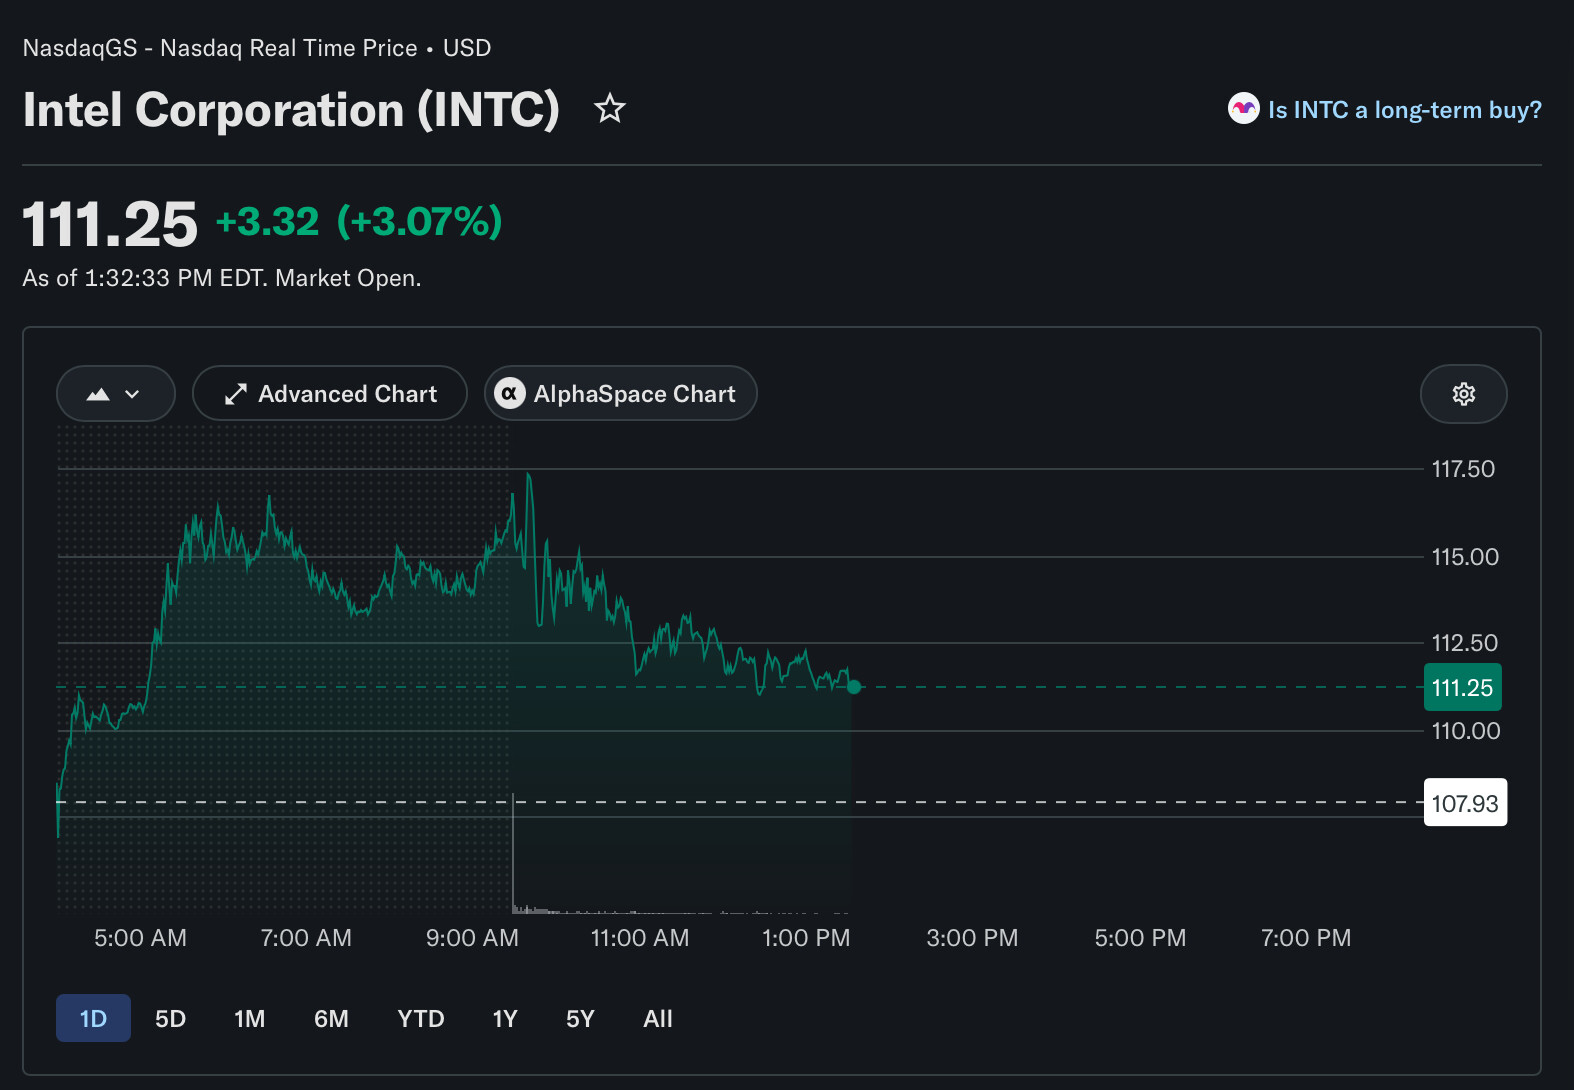This screenshot has height=1090, width=1574.
Task: Click the pink AI assistant icon
Action: [x=1243, y=108]
